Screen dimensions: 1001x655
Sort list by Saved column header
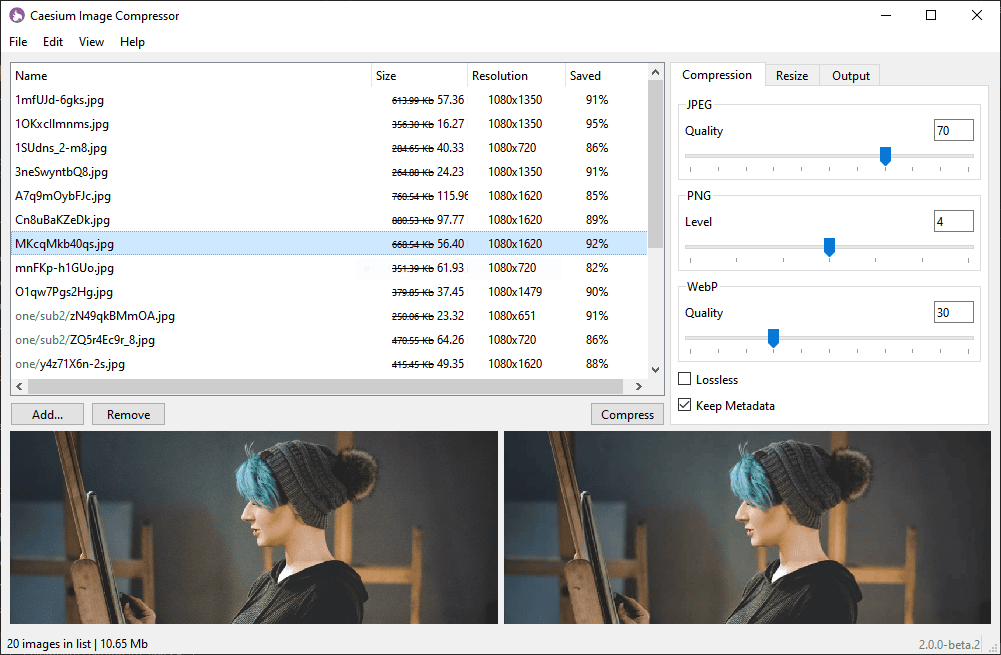click(x=586, y=76)
